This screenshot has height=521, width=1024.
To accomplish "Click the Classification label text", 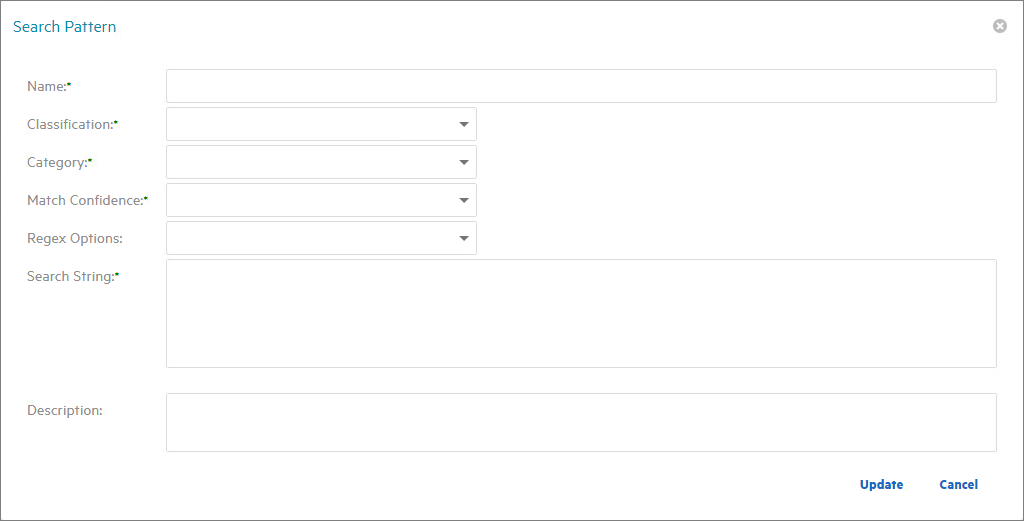I will pyautogui.click(x=70, y=125).
